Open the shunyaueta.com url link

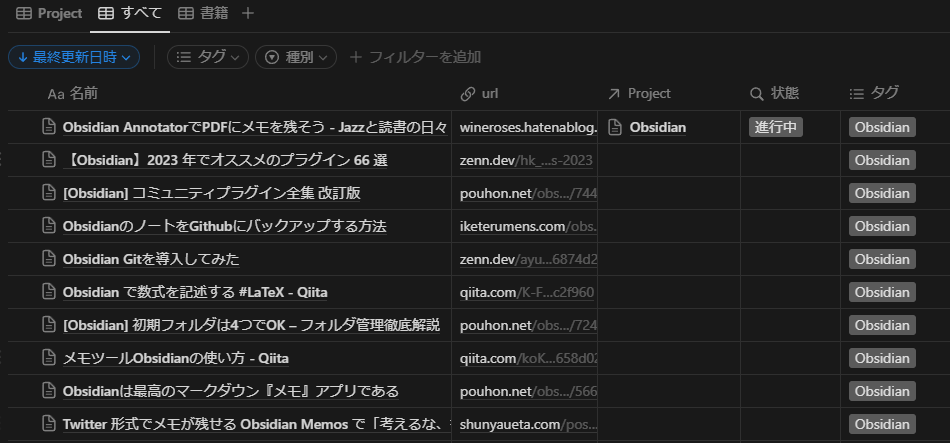(x=528, y=424)
